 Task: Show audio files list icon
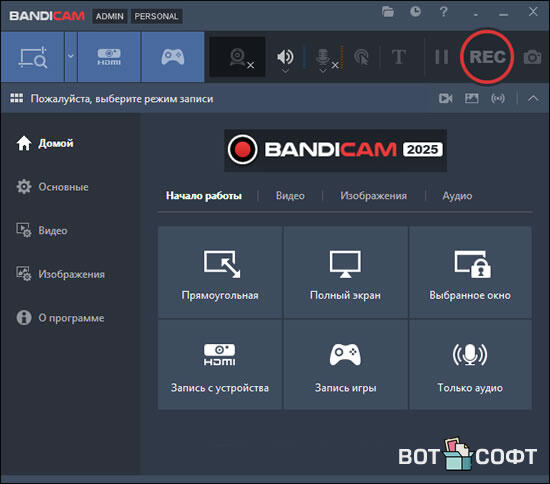pos(498,99)
